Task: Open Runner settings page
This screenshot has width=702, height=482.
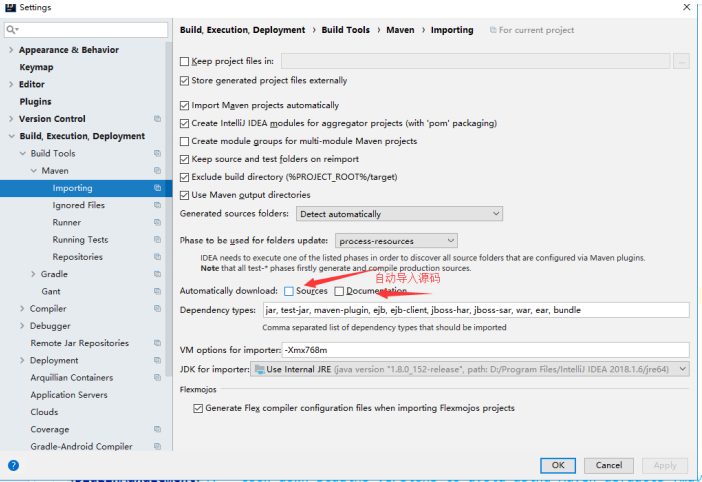Action: click(x=67, y=222)
